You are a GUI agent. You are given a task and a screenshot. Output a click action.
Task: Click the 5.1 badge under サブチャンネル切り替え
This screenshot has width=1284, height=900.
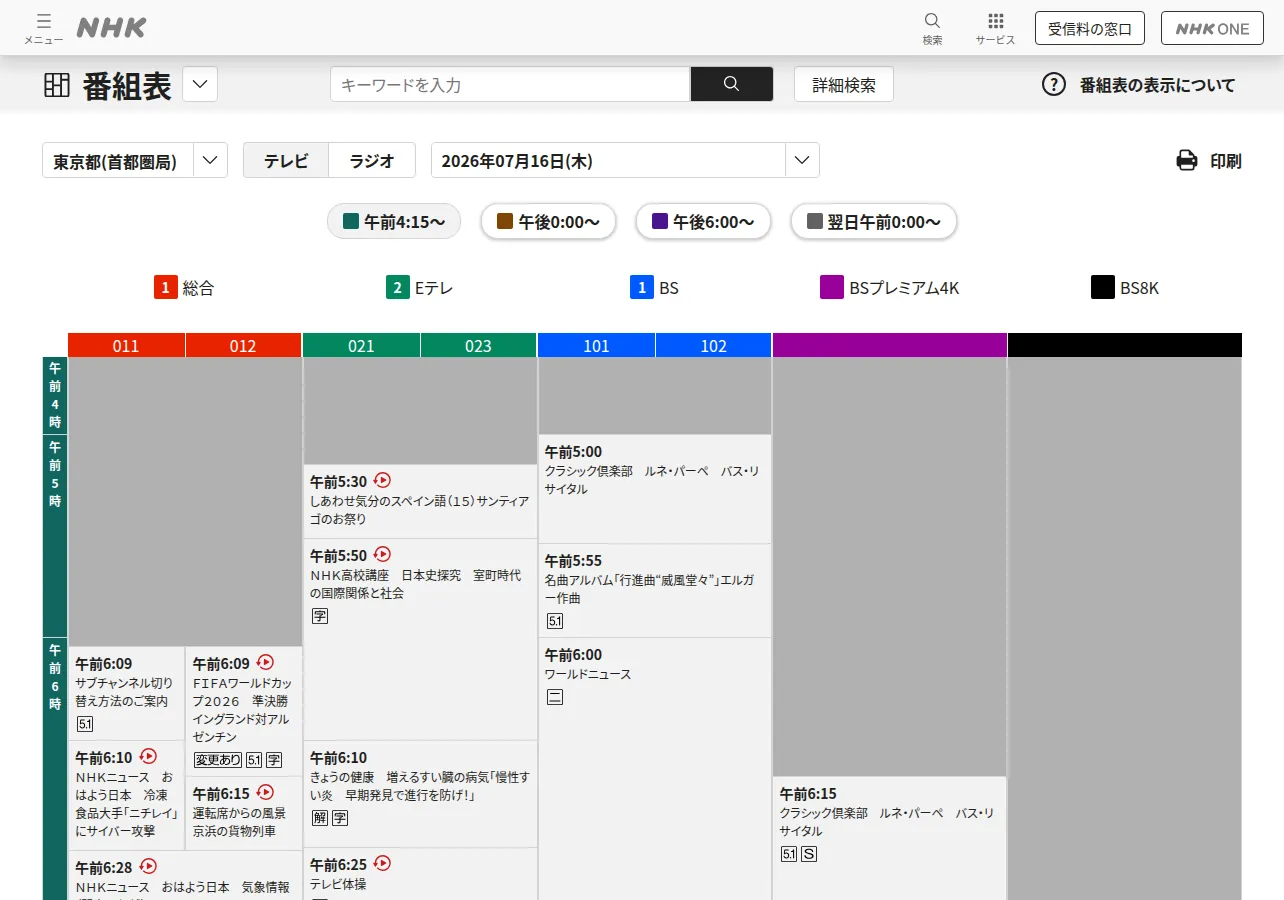click(85, 724)
